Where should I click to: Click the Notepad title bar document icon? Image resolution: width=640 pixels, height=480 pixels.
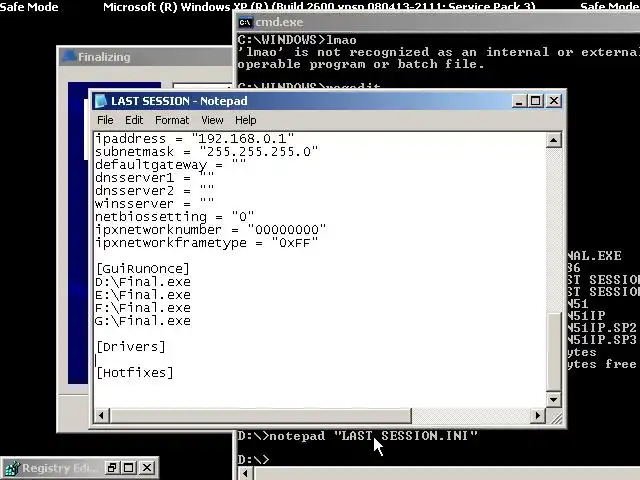pyautogui.click(x=100, y=101)
